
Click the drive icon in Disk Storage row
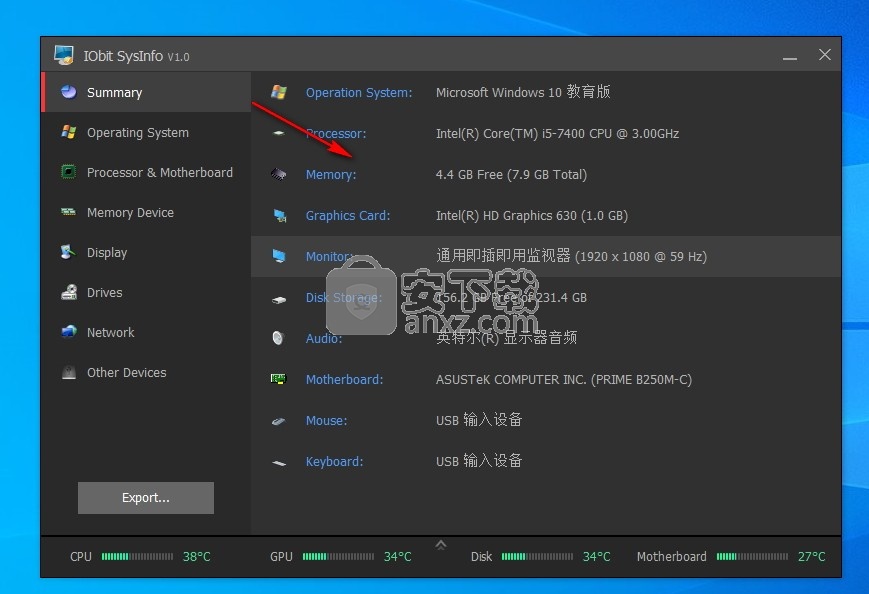click(x=279, y=300)
